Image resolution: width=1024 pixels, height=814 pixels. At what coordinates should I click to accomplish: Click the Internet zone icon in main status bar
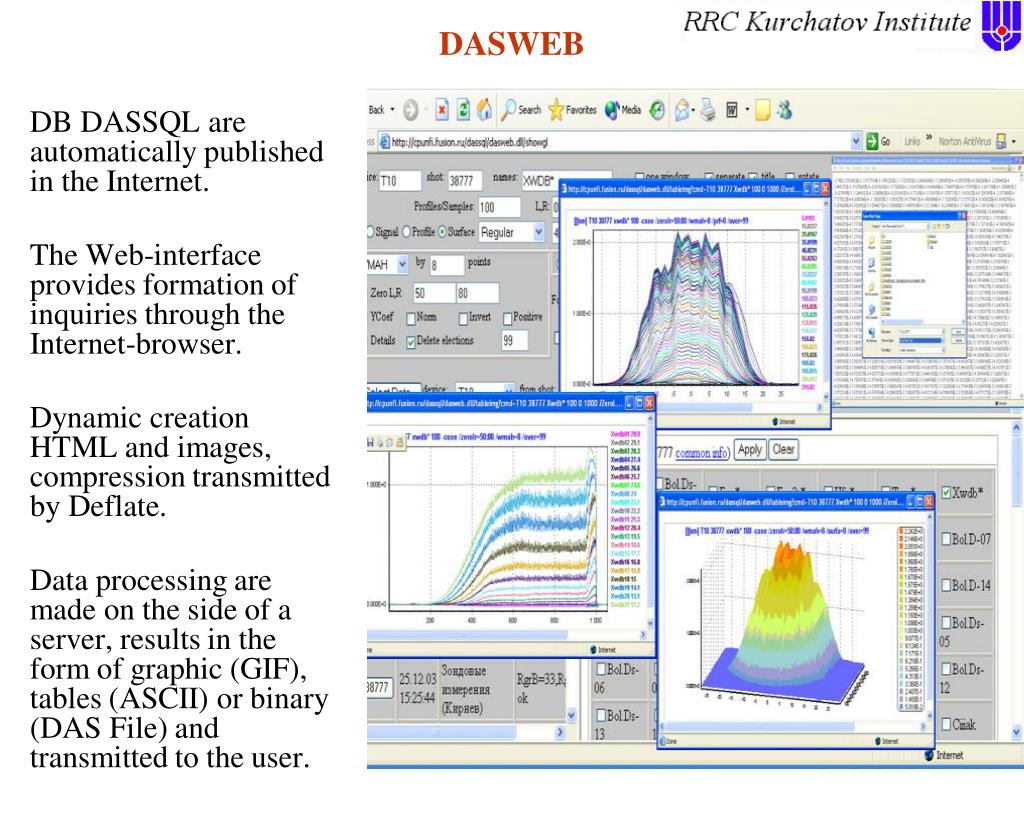pyautogui.click(x=929, y=756)
